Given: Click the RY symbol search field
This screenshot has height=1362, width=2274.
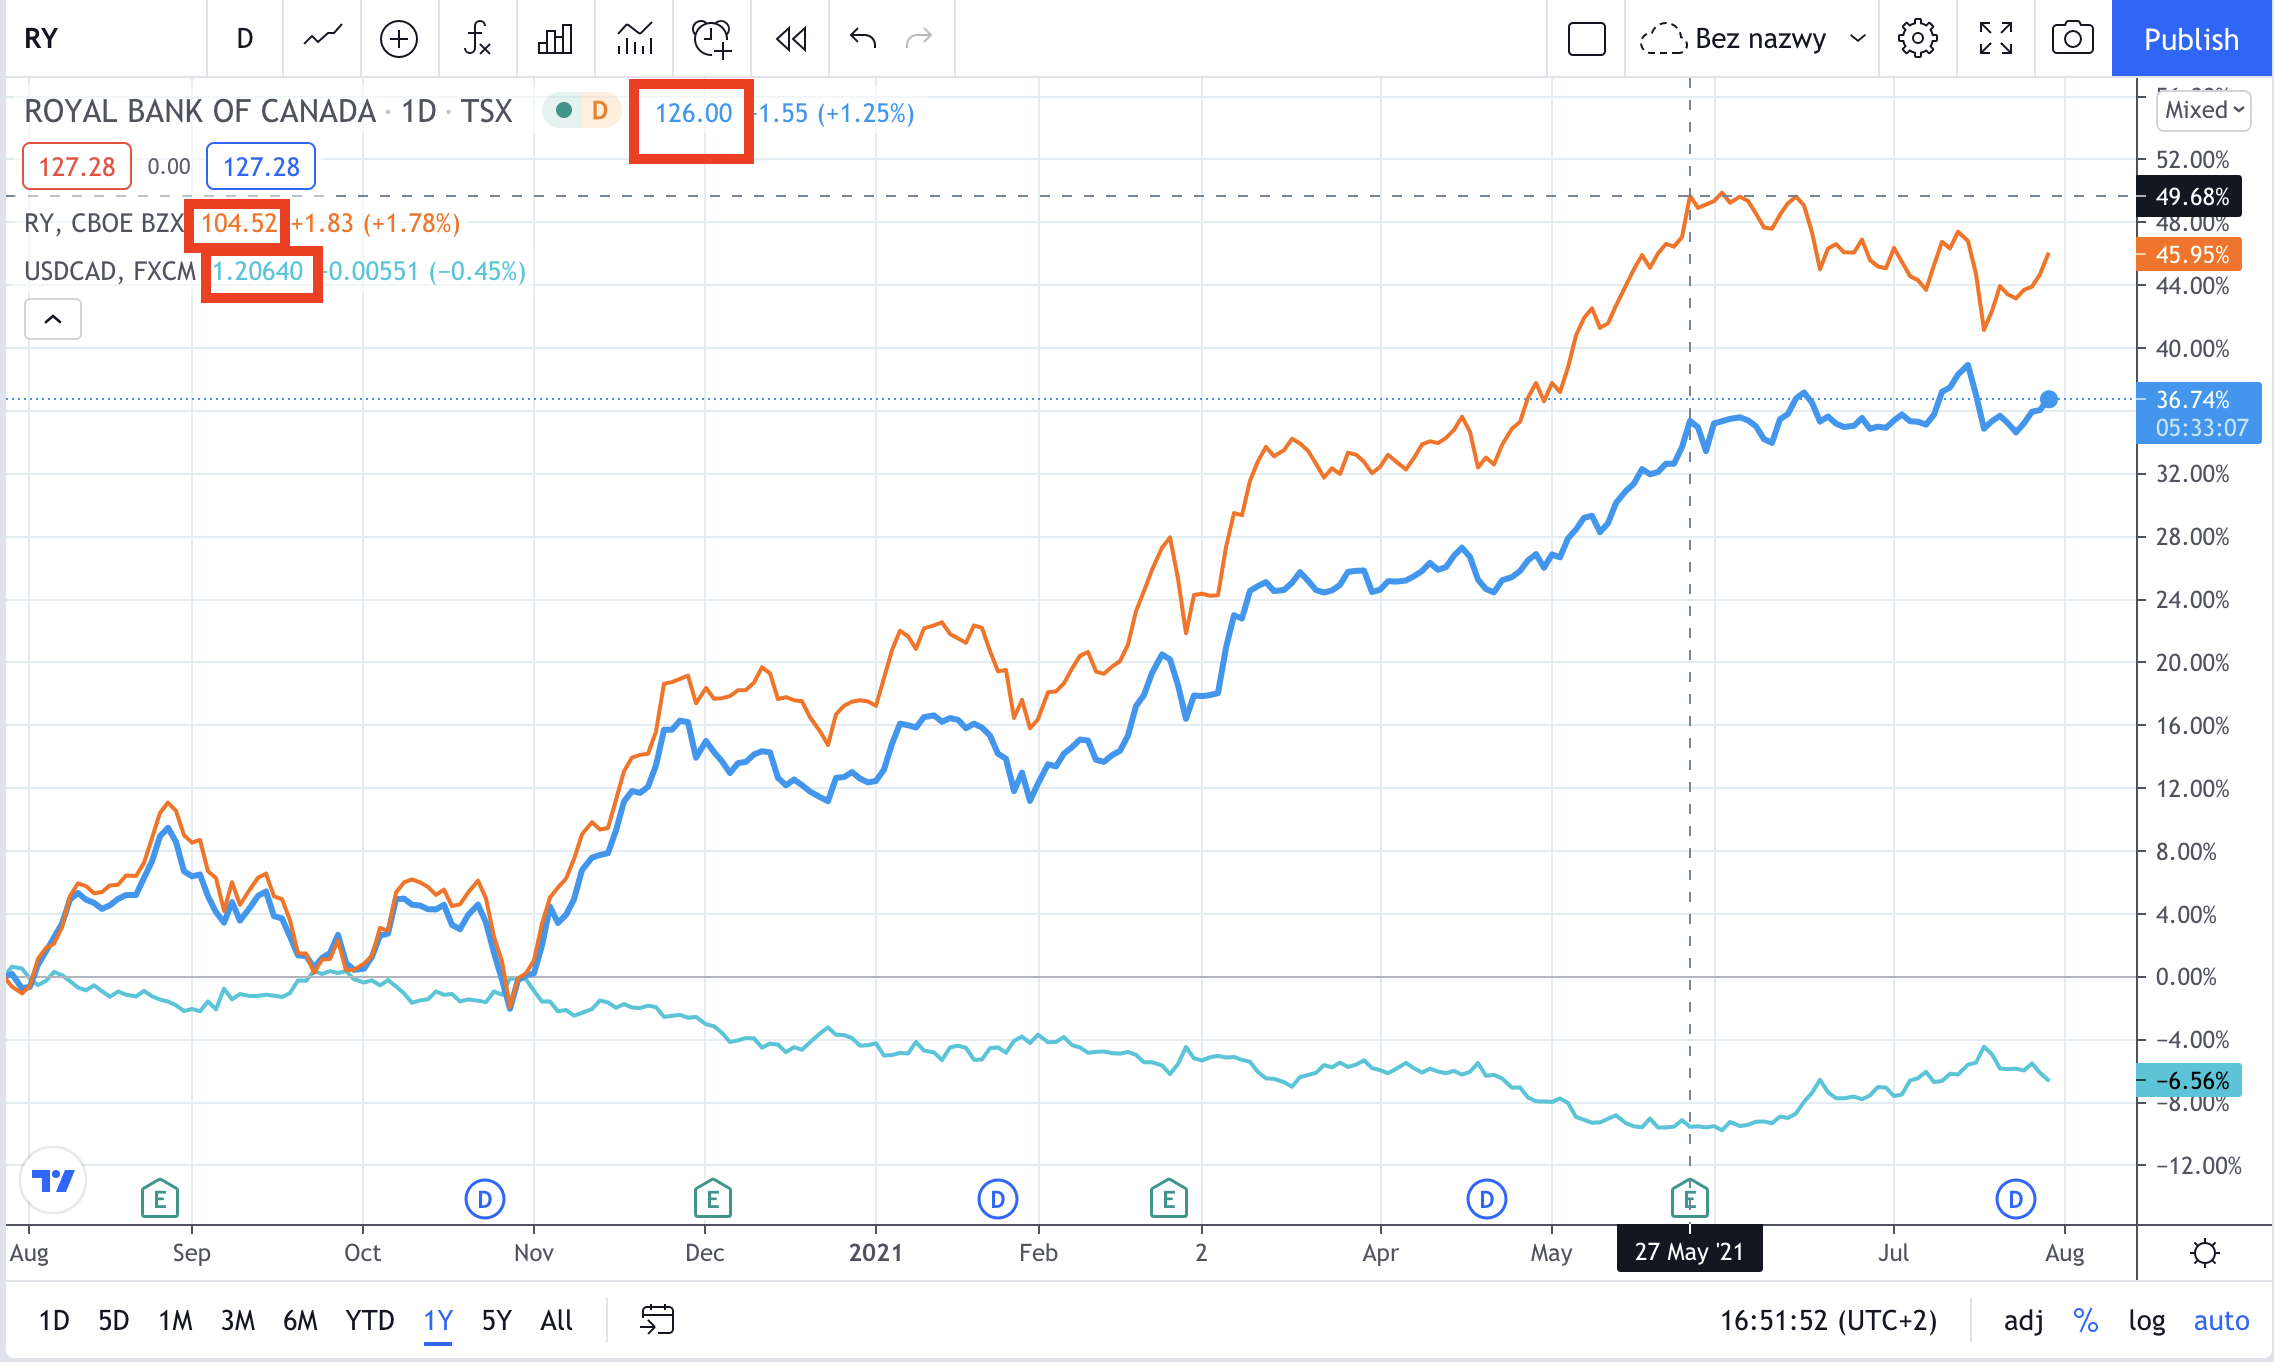Looking at the screenshot, I should 38,38.
